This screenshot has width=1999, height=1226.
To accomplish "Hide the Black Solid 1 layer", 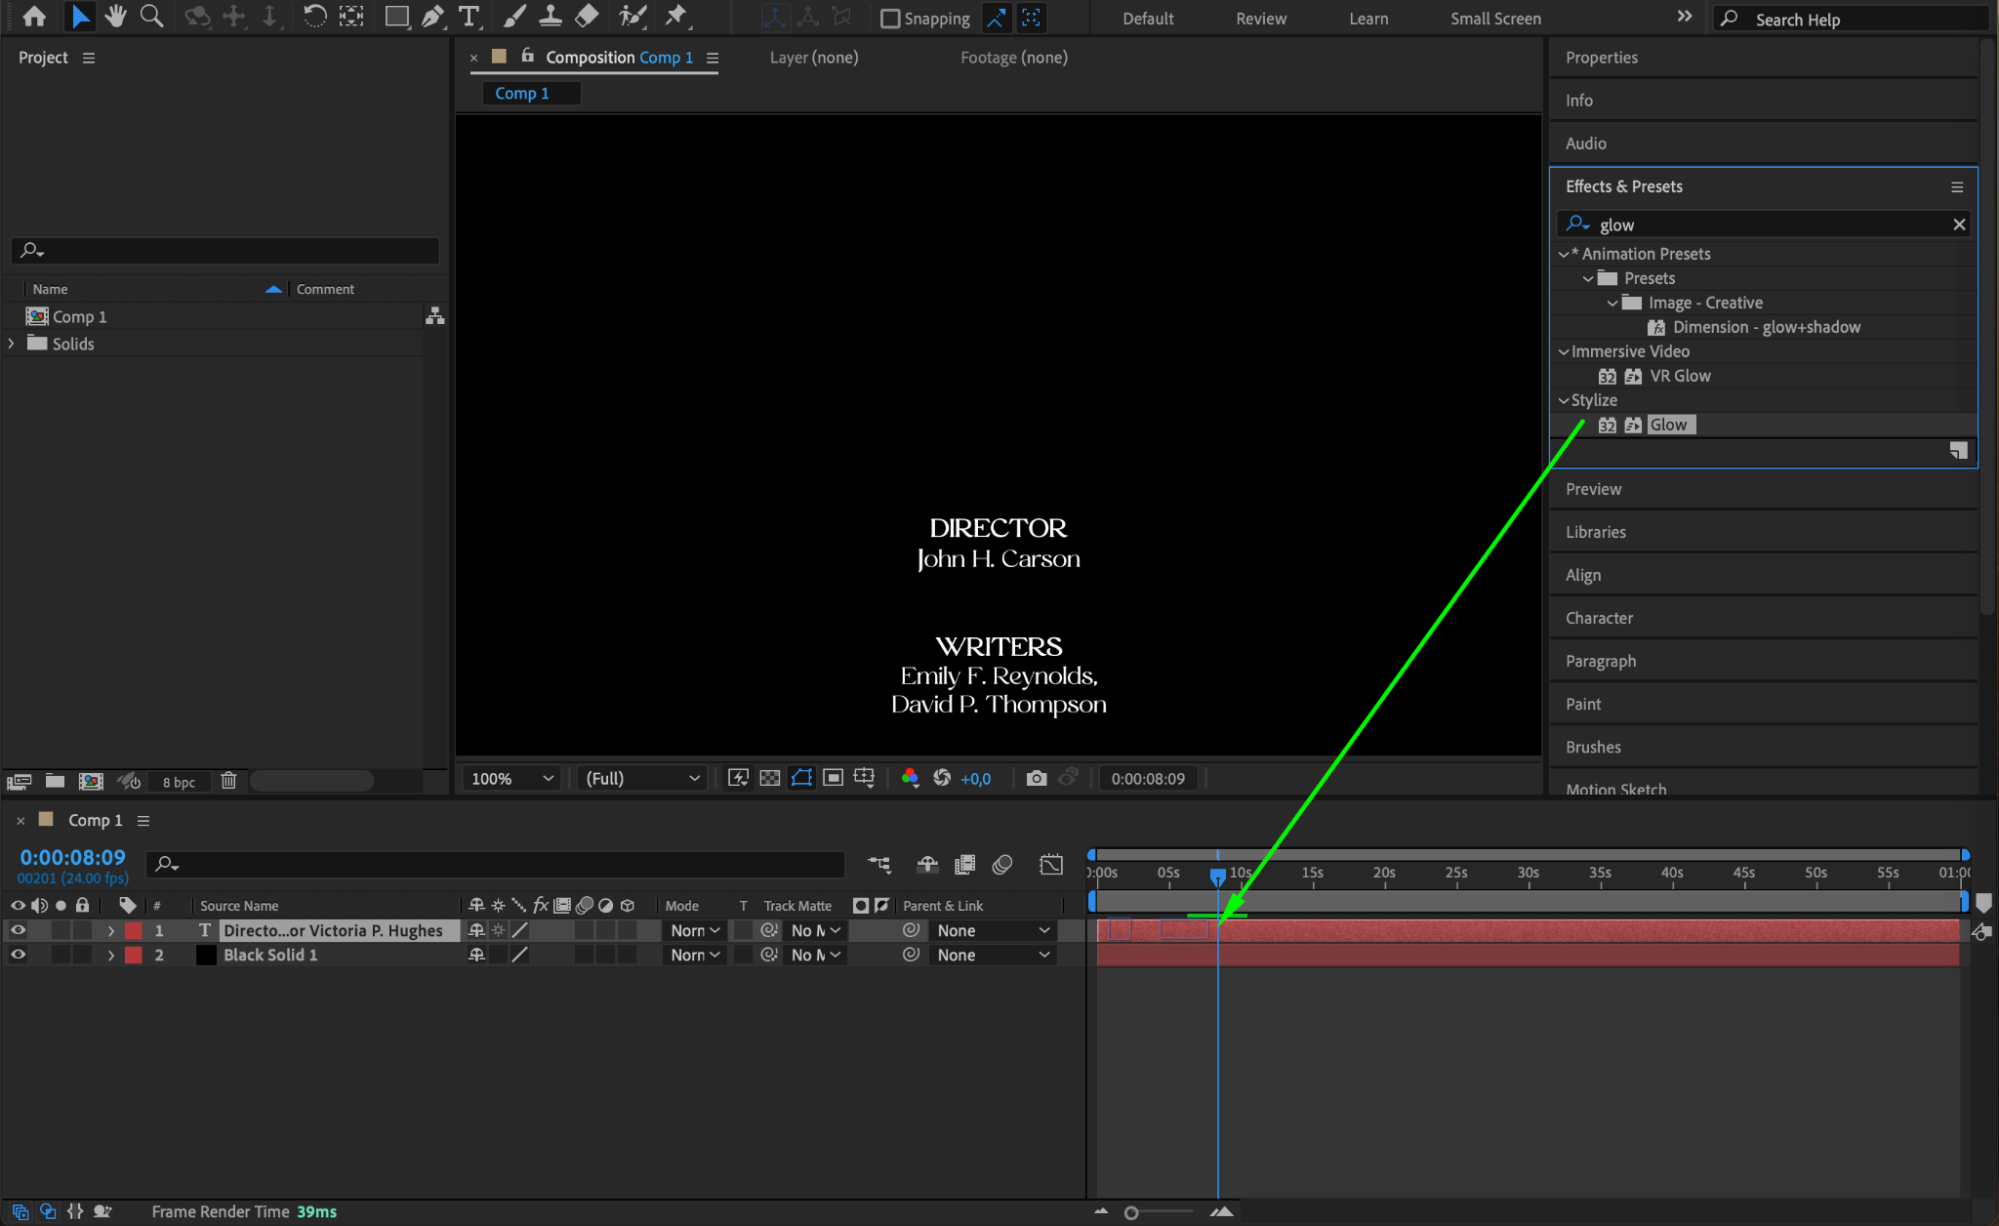I will click(x=18, y=955).
